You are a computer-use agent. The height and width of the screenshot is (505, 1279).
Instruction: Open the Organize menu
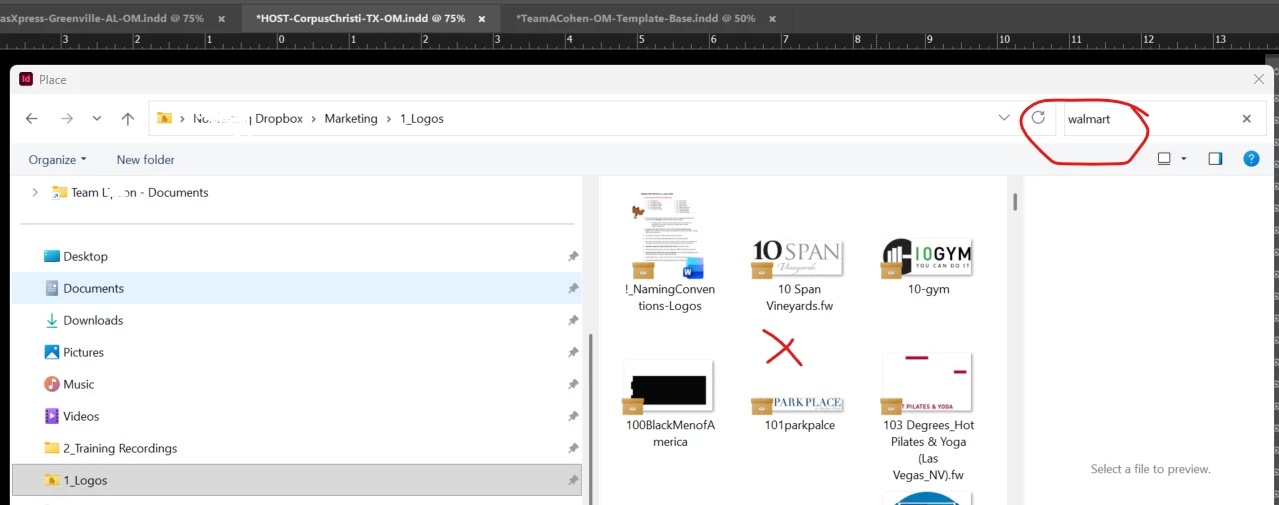(x=57, y=159)
